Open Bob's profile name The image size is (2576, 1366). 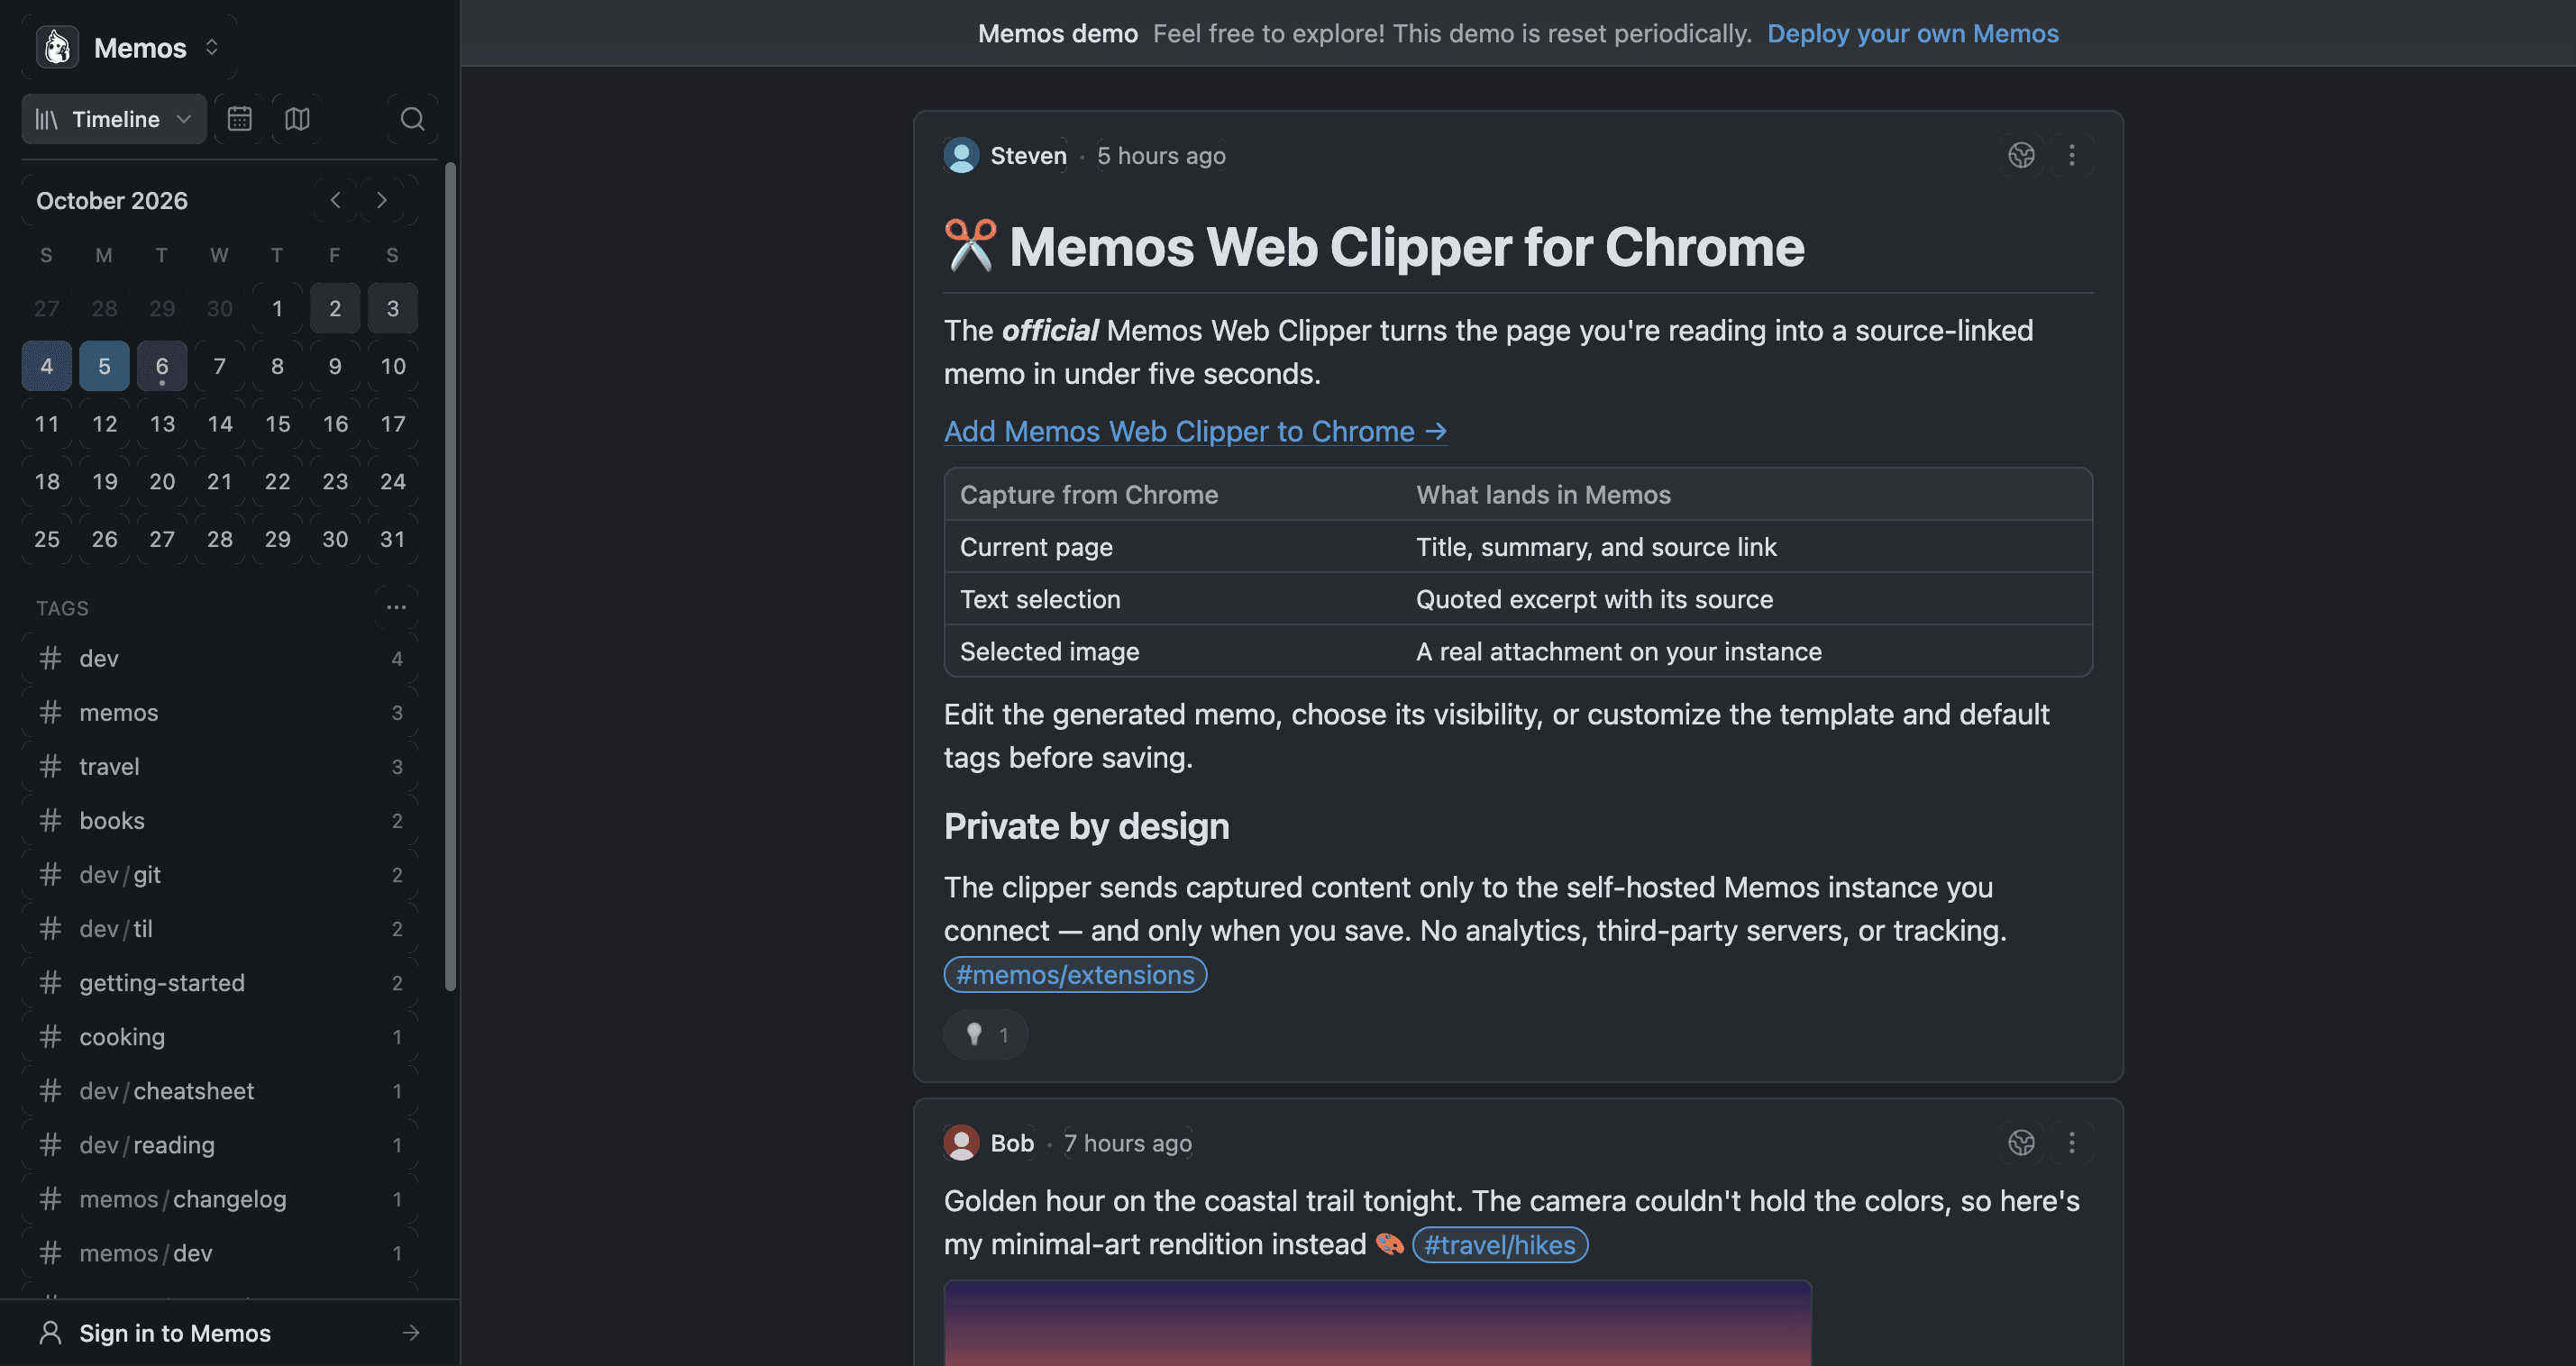pyautogui.click(x=1012, y=1142)
